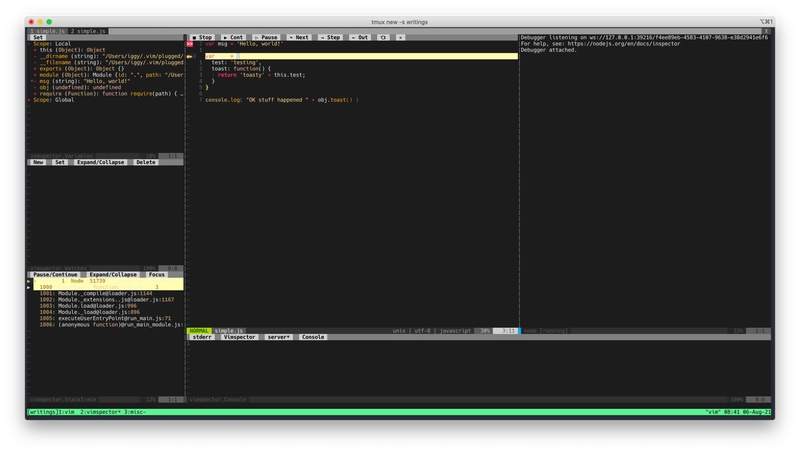The image size is (800, 453).
Task: Continue execution with the Cont button
Action: tap(233, 37)
